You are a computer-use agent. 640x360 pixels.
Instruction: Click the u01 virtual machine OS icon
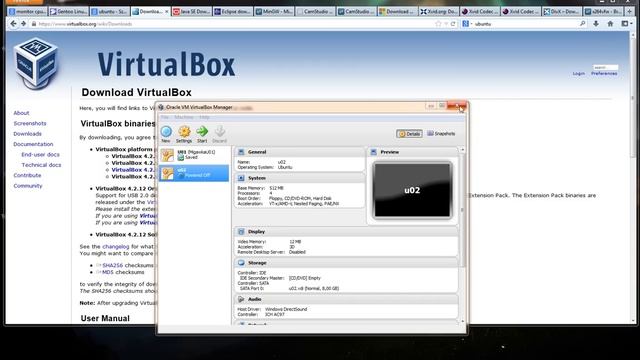167,155
